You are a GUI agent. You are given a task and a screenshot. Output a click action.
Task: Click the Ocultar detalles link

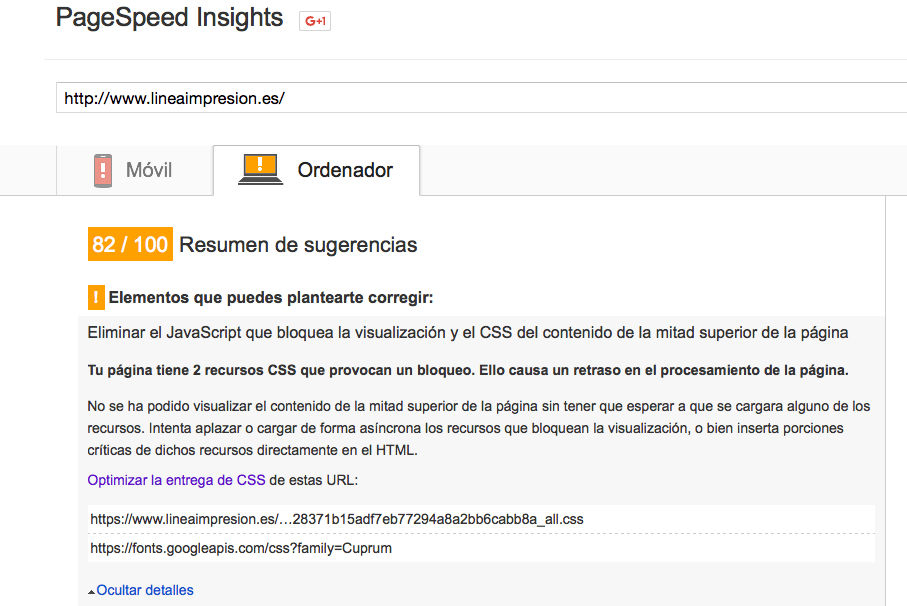pos(145,590)
